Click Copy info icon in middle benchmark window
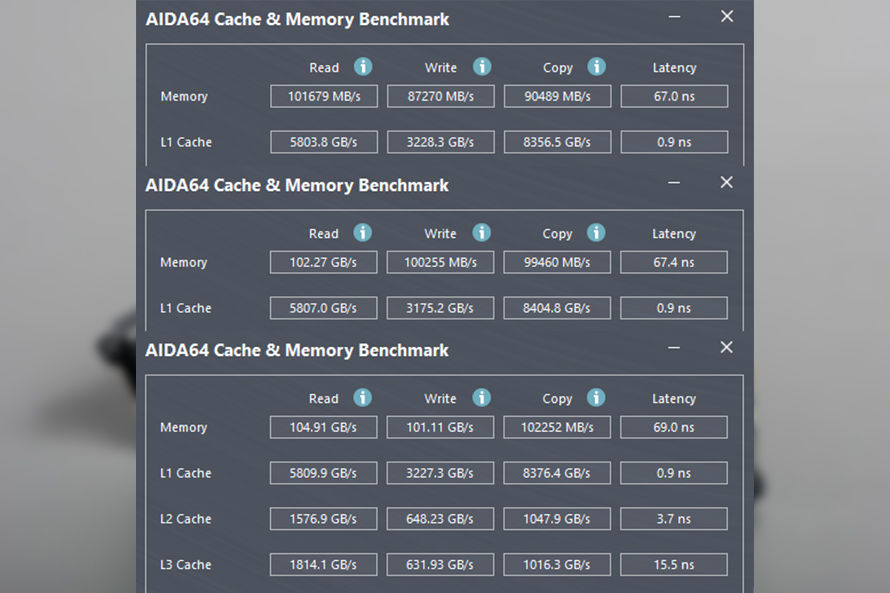Screen dimensions: 890x593 [x=595, y=233]
